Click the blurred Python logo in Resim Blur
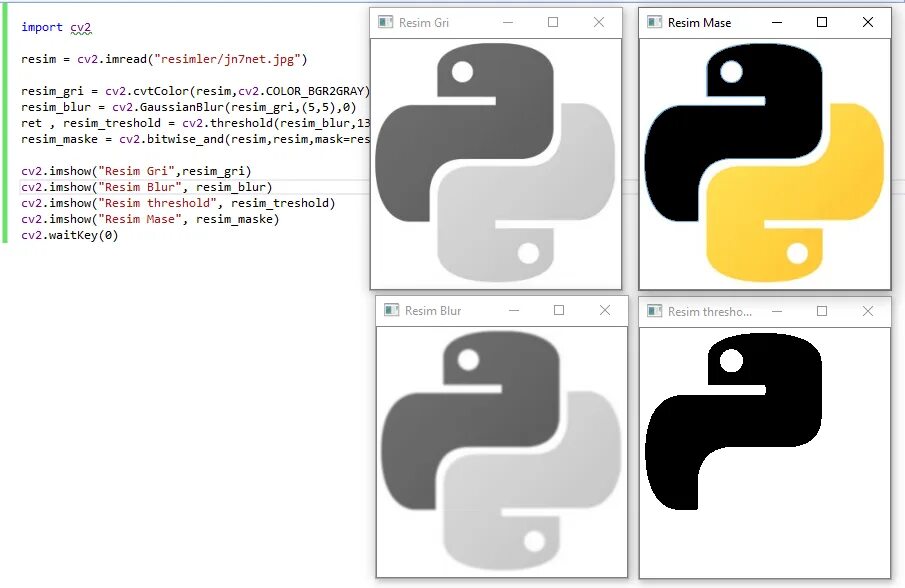The width and height of the screenshot is (905, 588). [x=501, y=451]
